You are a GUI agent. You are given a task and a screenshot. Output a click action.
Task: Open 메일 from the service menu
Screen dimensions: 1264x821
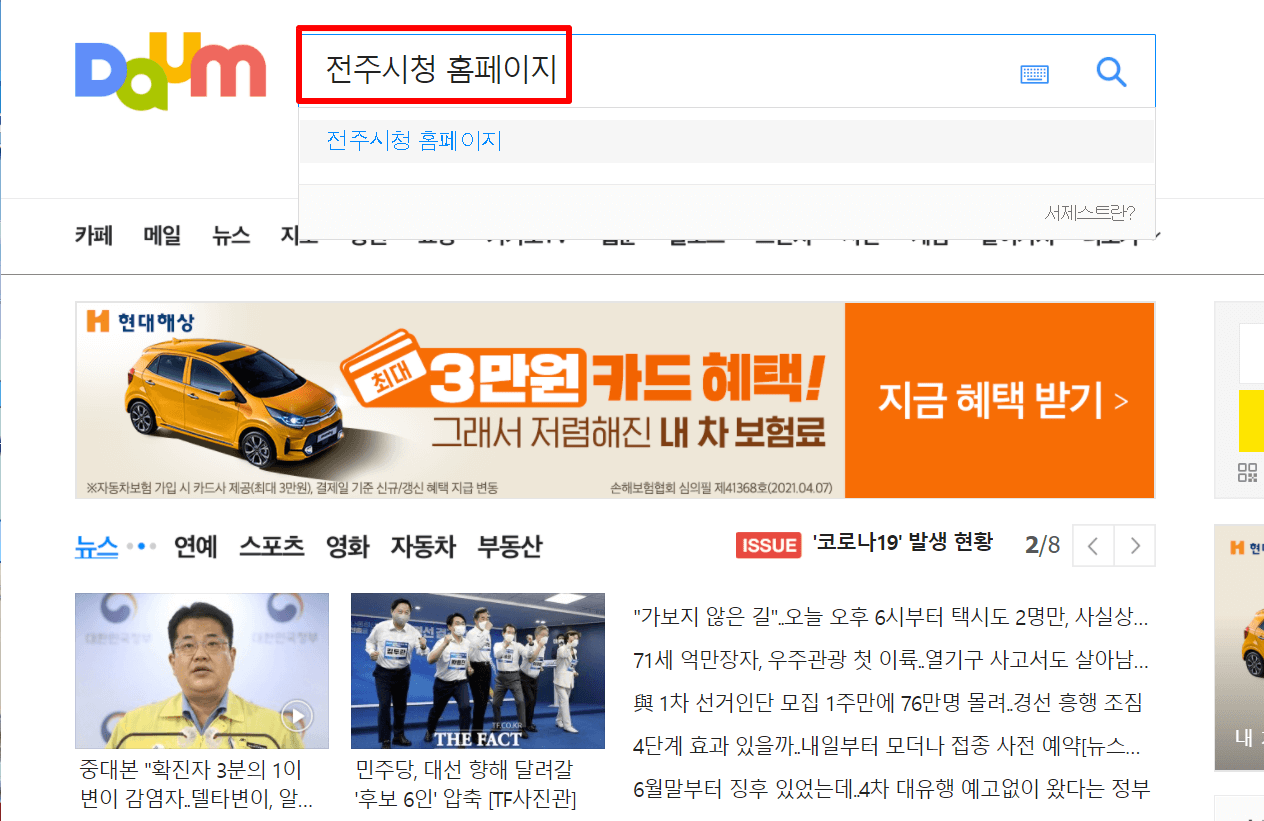(x=162, y=236)
